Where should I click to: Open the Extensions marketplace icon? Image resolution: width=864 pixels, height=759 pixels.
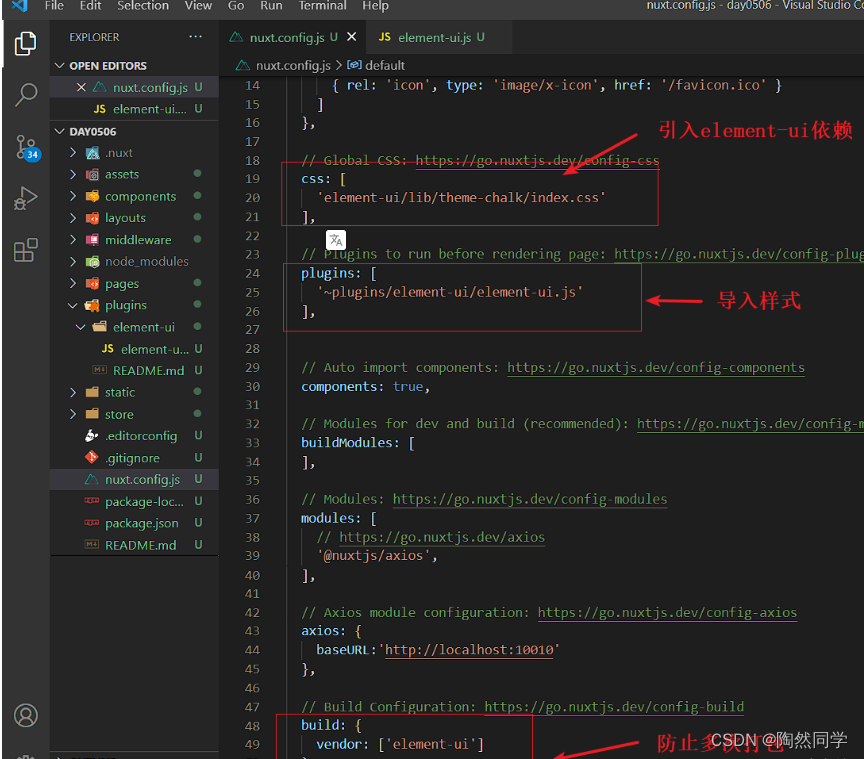25,250
